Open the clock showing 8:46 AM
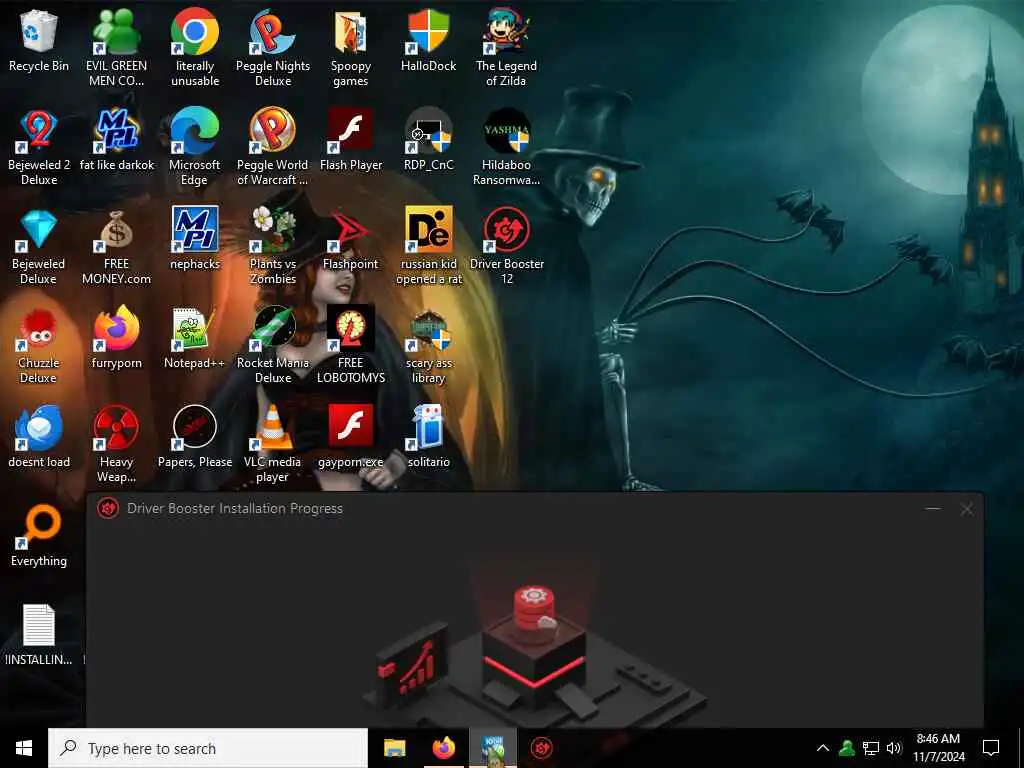This screenshot has height=768, width=1024. (938, 748)
